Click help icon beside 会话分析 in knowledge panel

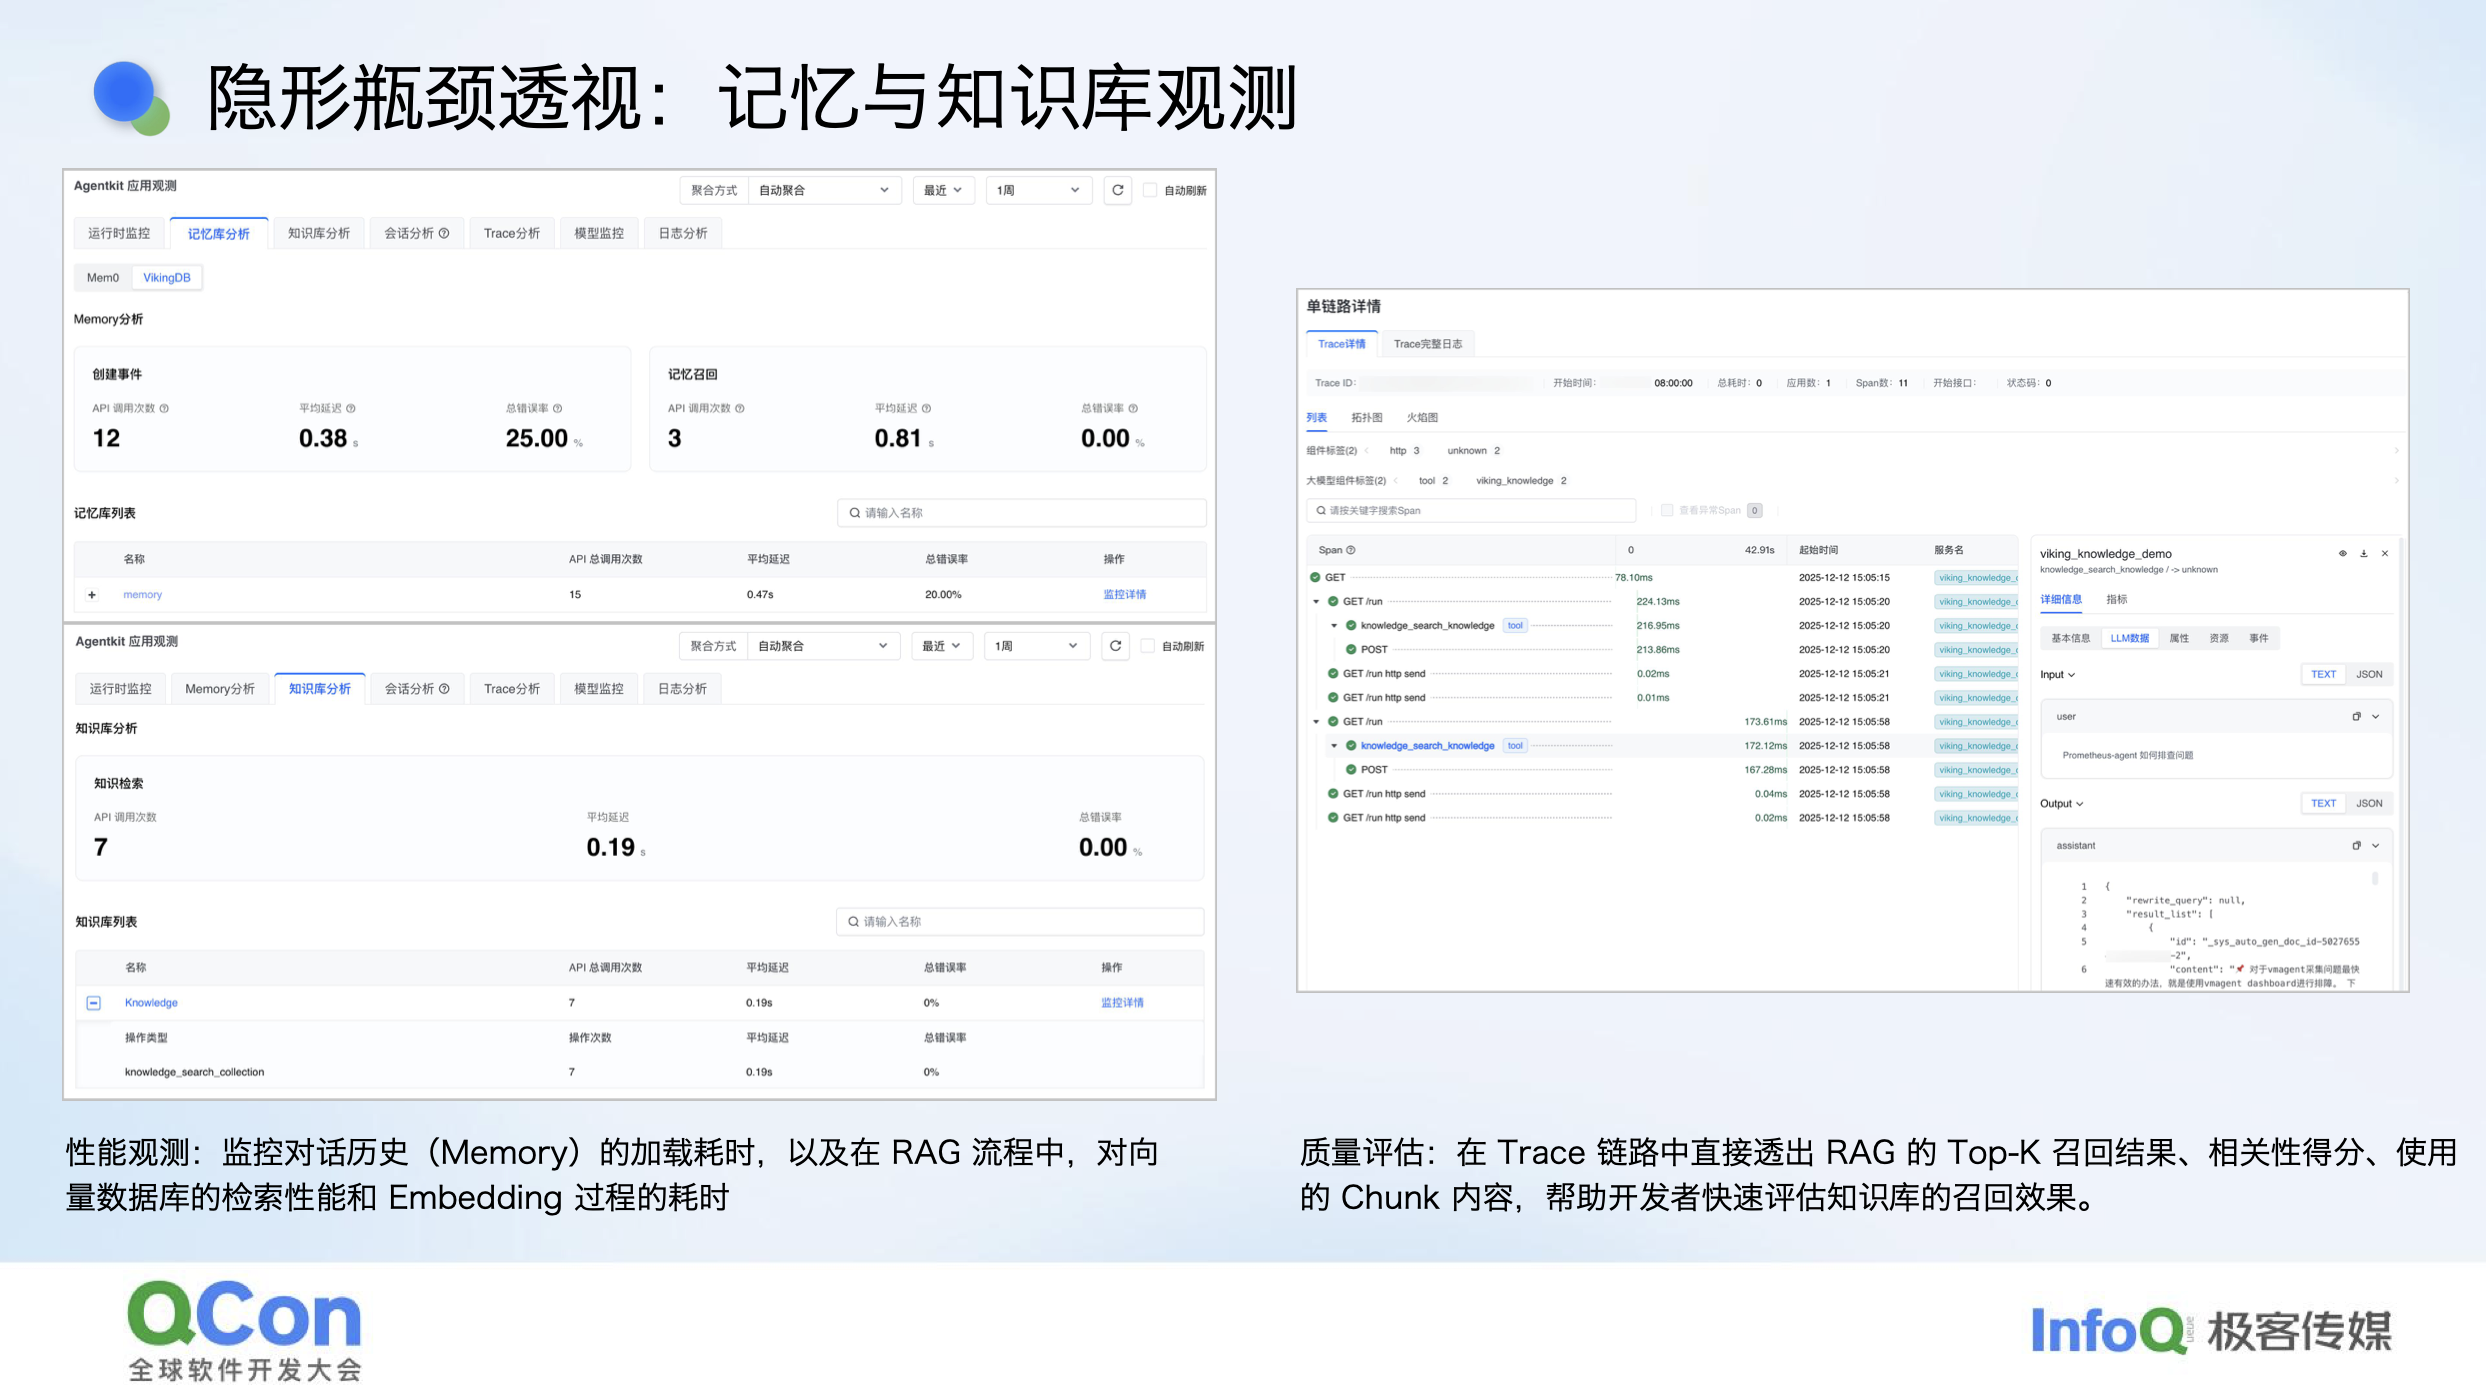click(x=444, y=689)
